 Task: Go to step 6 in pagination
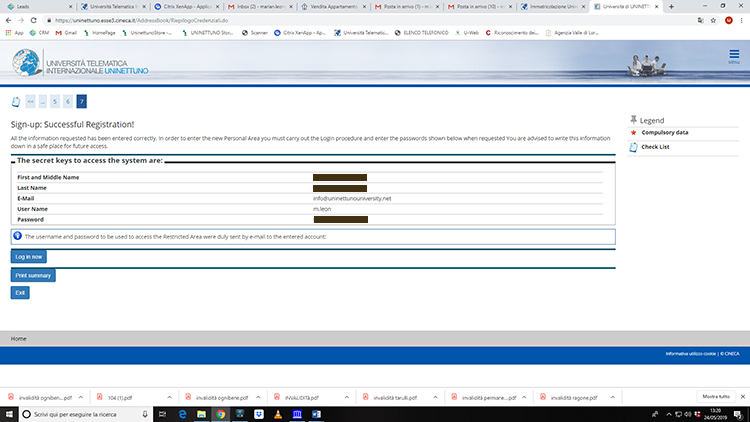[x=68, y=101]
